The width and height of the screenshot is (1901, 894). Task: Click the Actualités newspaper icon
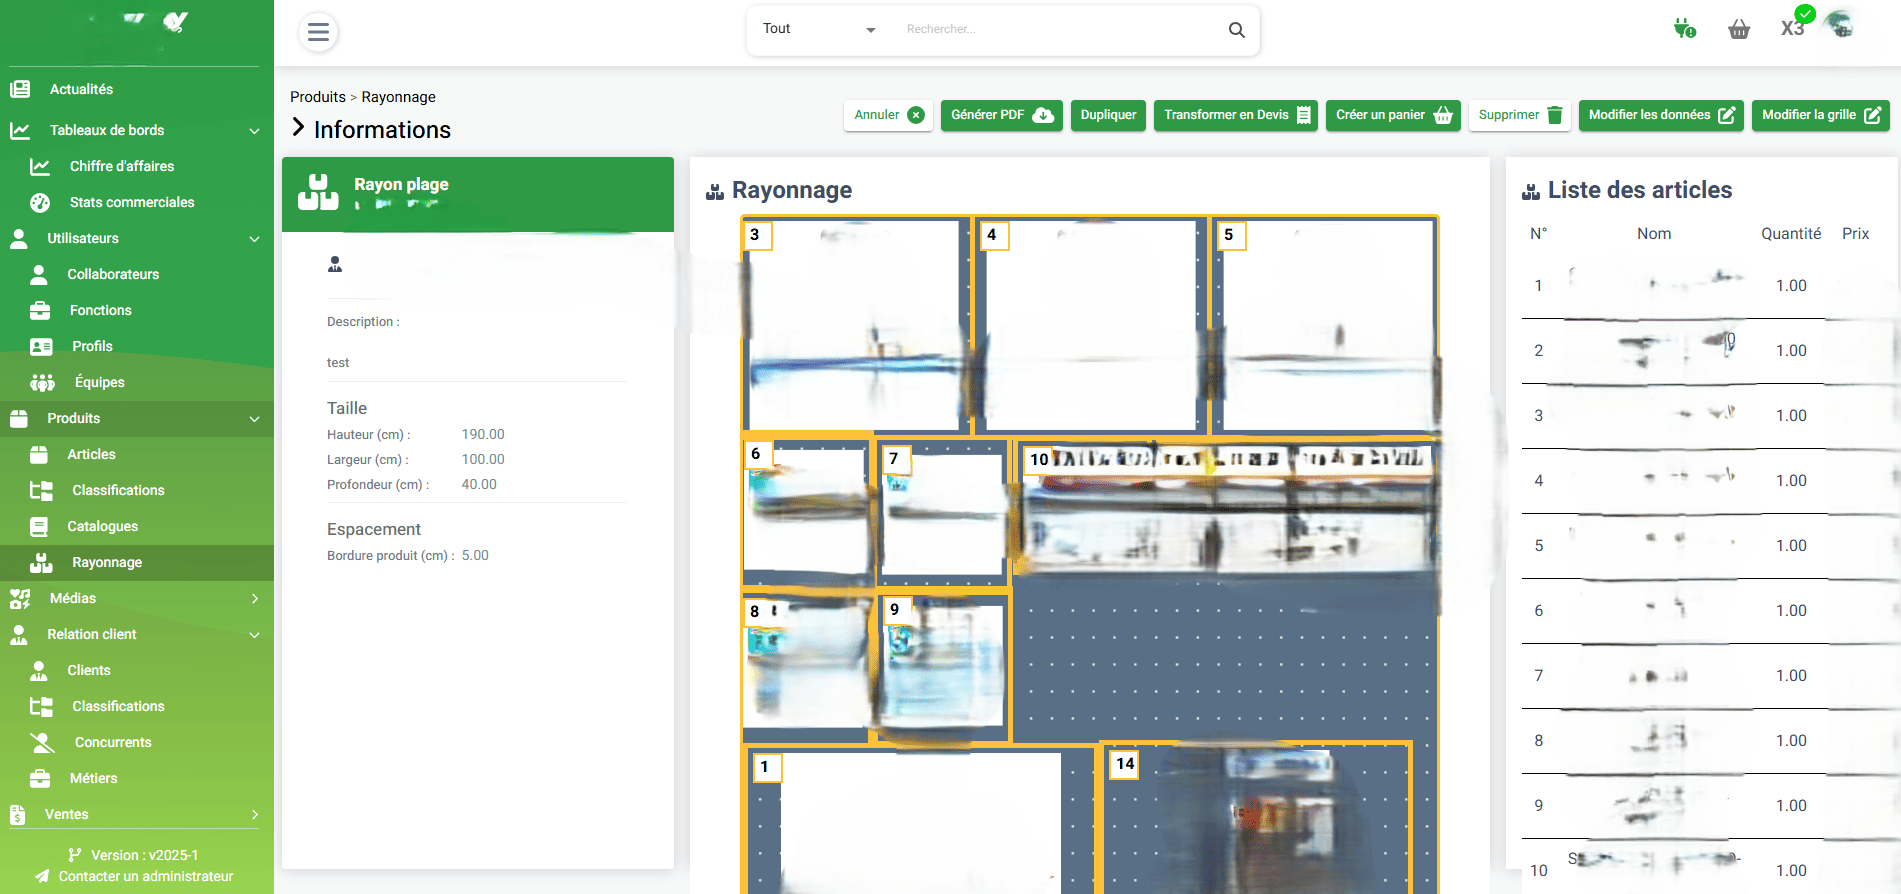pyautogui.click(x=20, y=89)
